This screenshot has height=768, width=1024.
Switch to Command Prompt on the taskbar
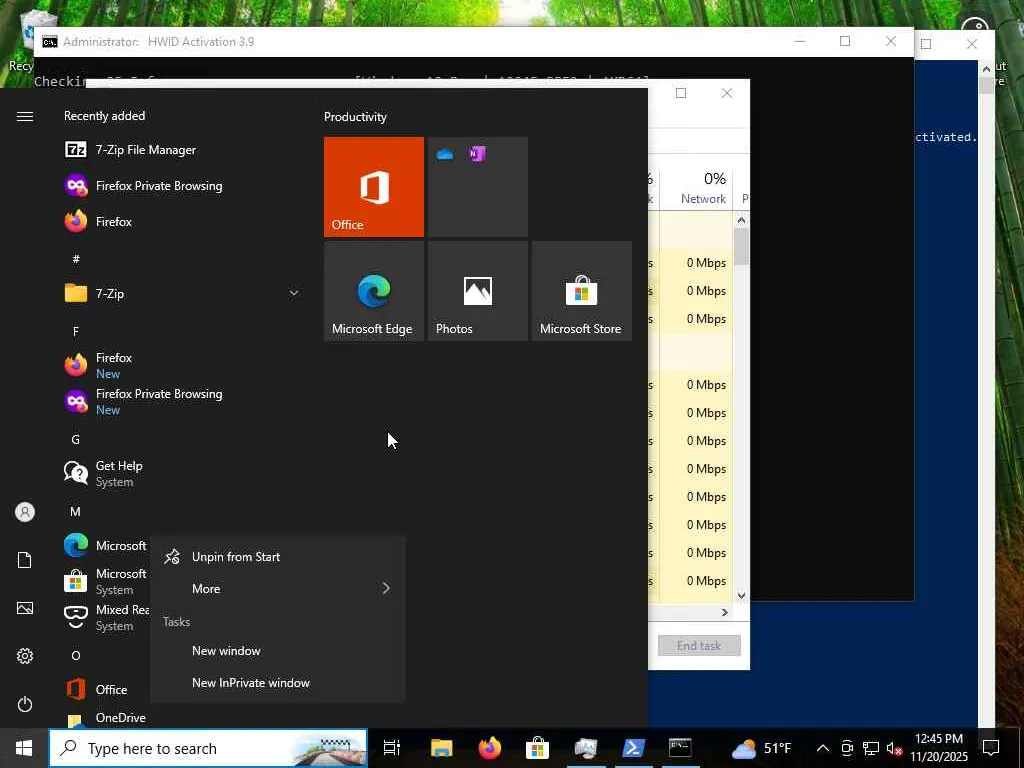point(680,748)
